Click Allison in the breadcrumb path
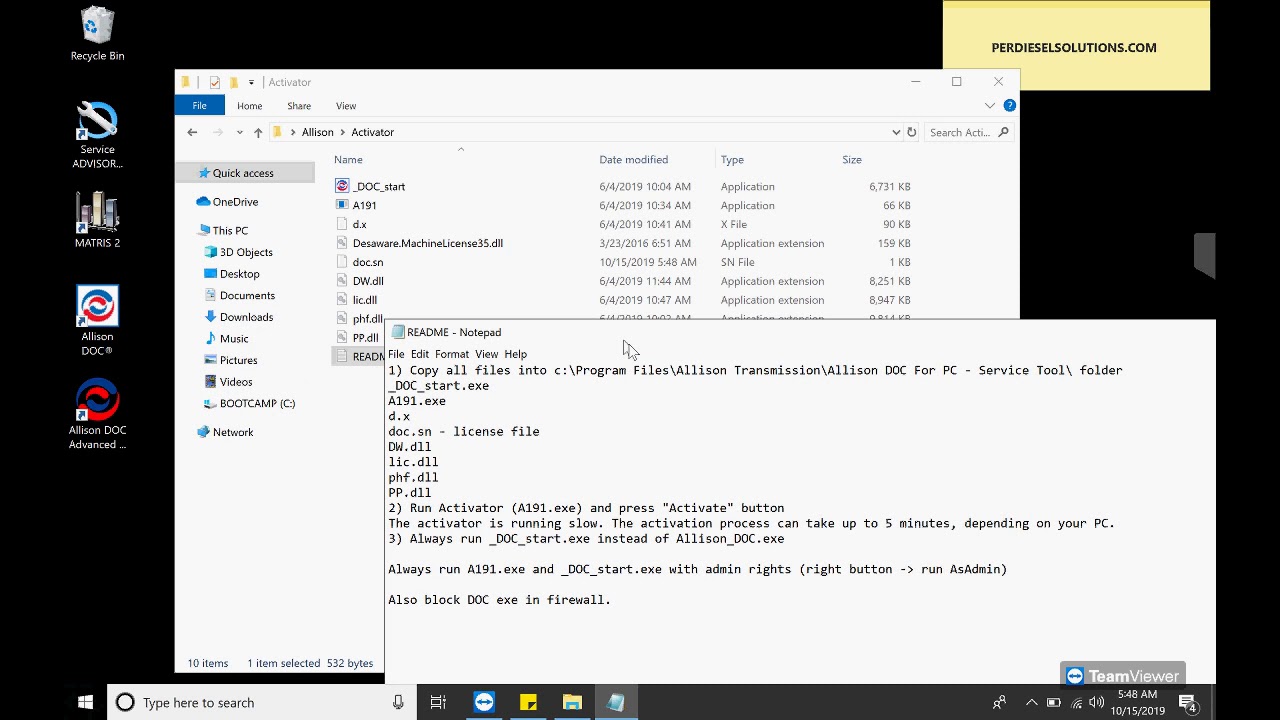 pyautogui.click(x=317, y=132)
